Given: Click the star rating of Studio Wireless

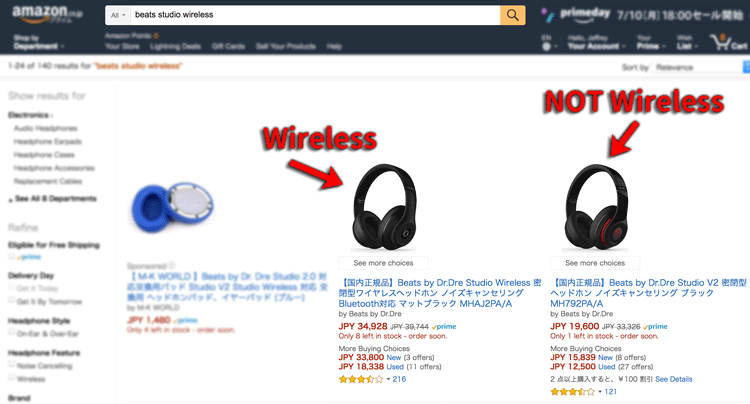Looking at the screenshot, I should [x=361, y=379].
